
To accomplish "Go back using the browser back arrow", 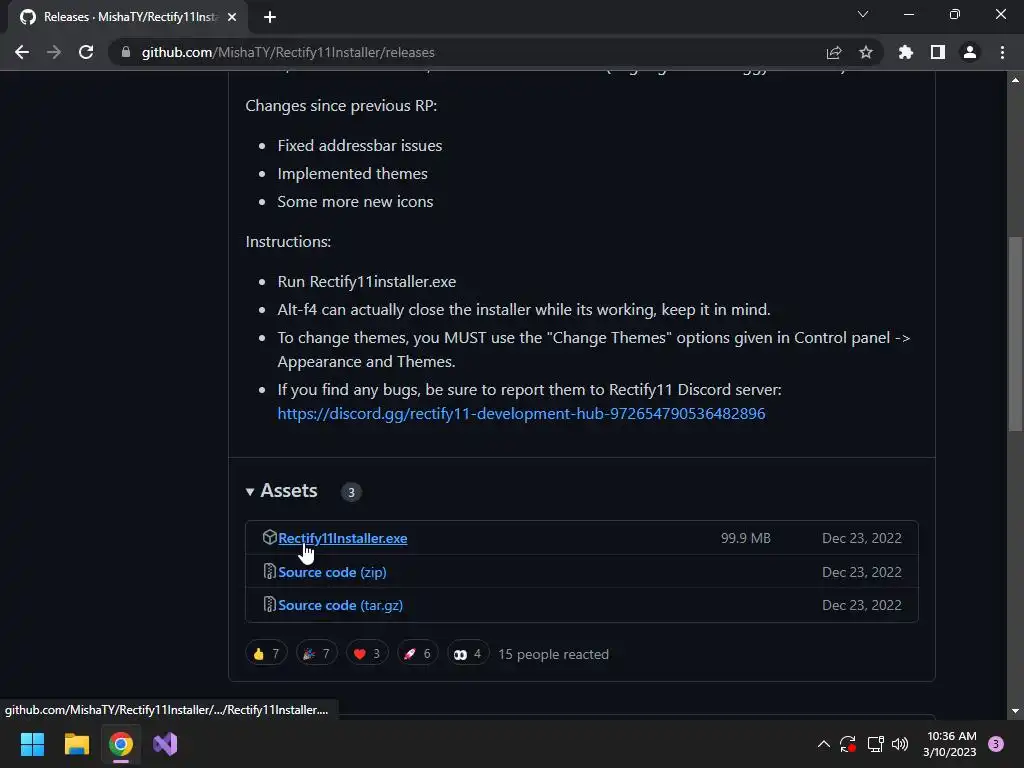I will click(x=22, y=52).
